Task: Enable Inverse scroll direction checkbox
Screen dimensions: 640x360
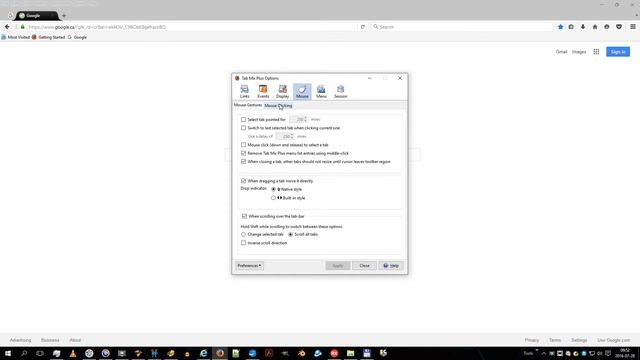Action: coord(244,243)
